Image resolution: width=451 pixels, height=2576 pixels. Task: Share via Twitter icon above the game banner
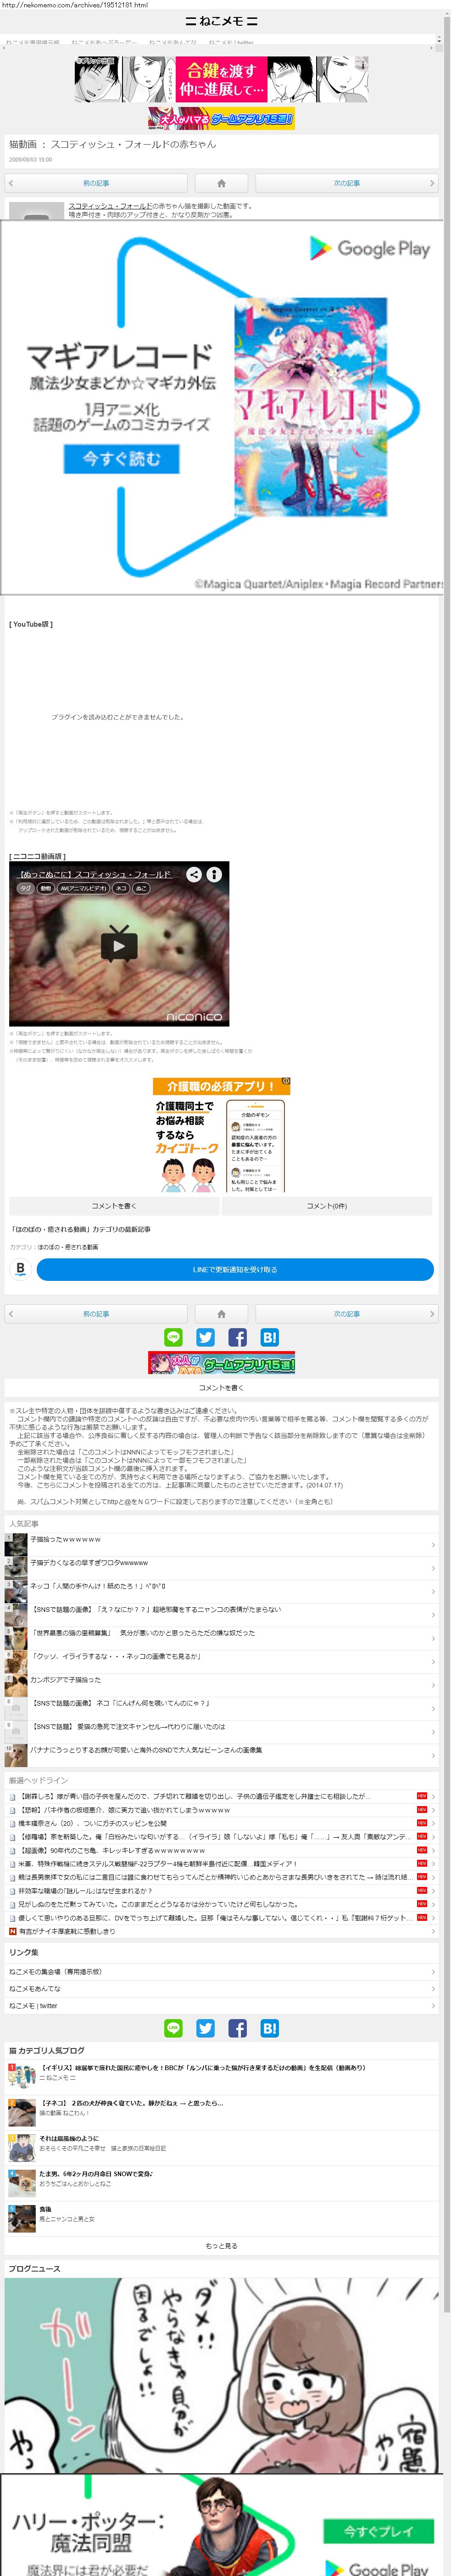205,1337
